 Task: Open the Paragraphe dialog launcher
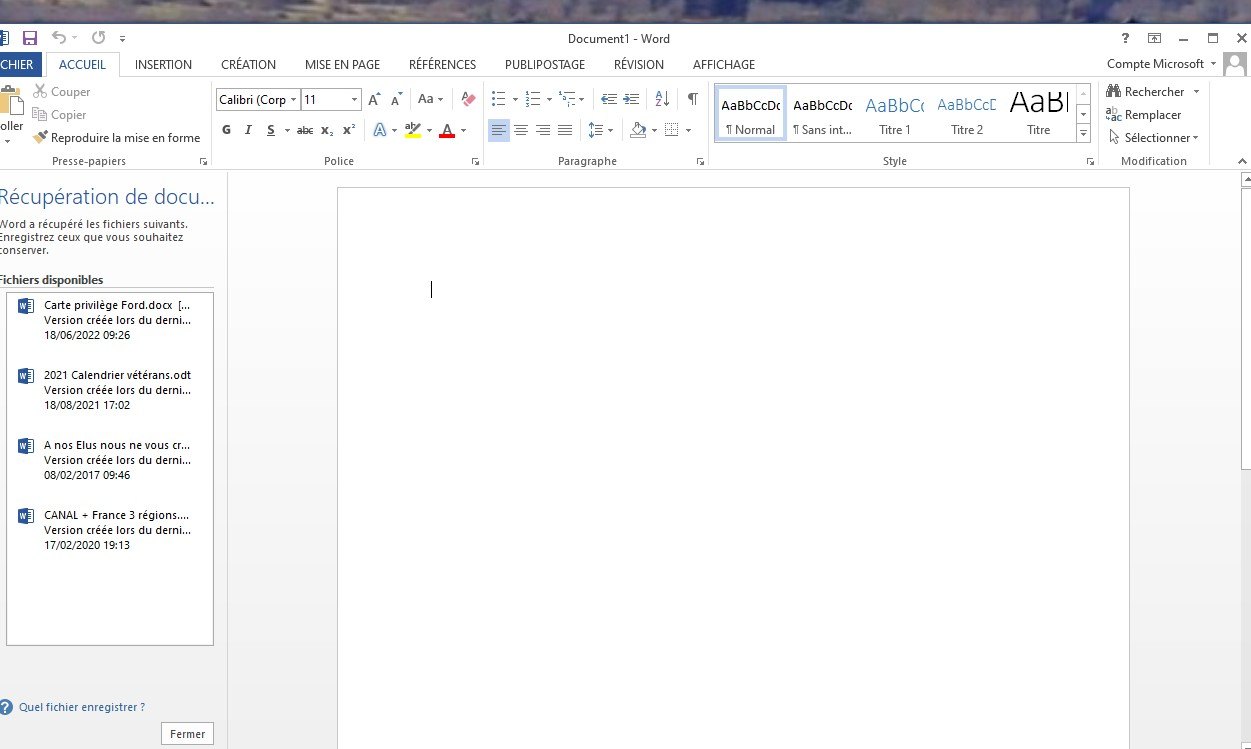(x=700, y=161)
